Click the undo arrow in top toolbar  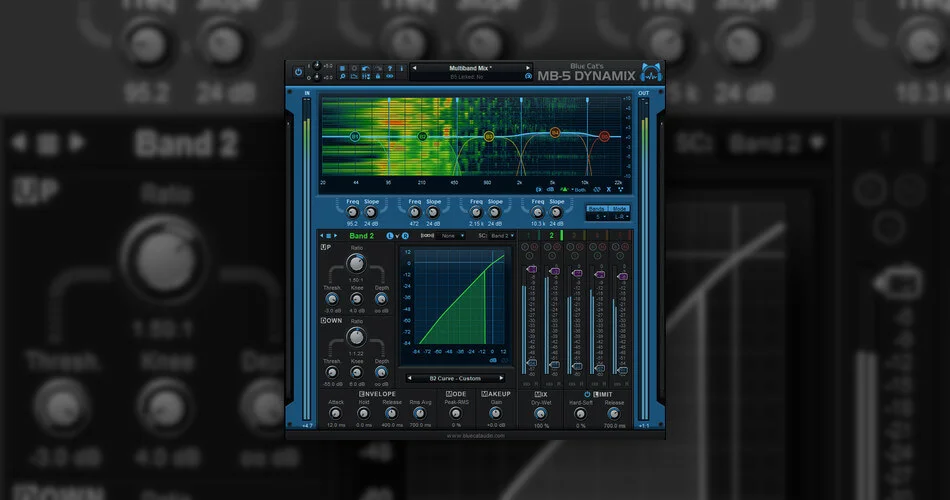point(366,68)
